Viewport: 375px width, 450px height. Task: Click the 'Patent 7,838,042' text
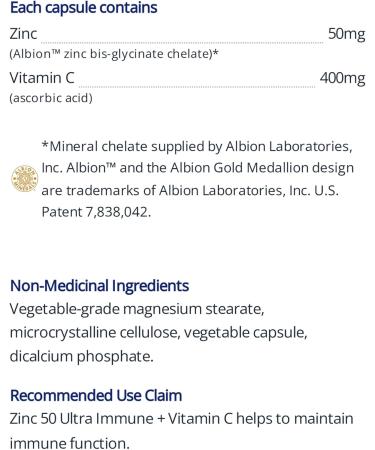click(96, 212)
